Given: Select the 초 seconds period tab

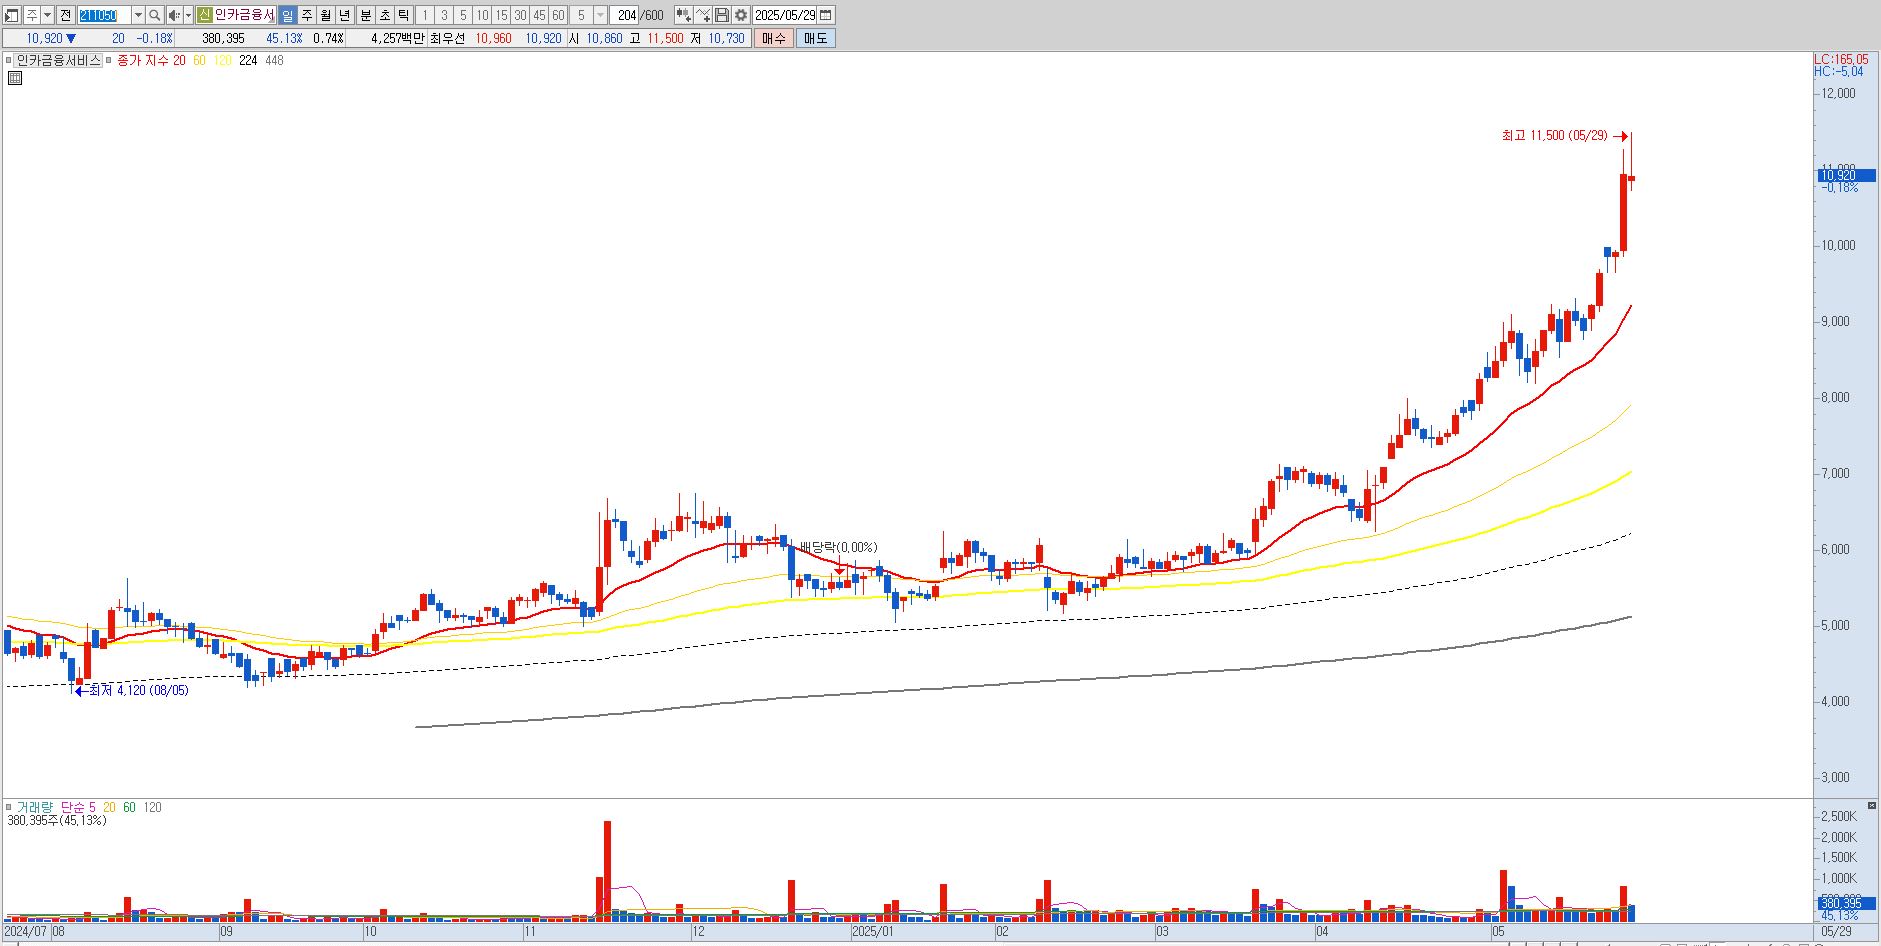Looking at the screenshot, I should tap(385, 15).
